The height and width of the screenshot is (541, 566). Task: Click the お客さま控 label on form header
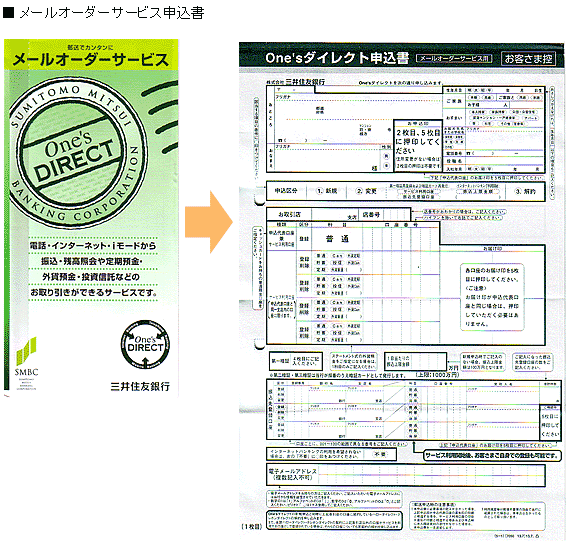(x=528, y=58)
